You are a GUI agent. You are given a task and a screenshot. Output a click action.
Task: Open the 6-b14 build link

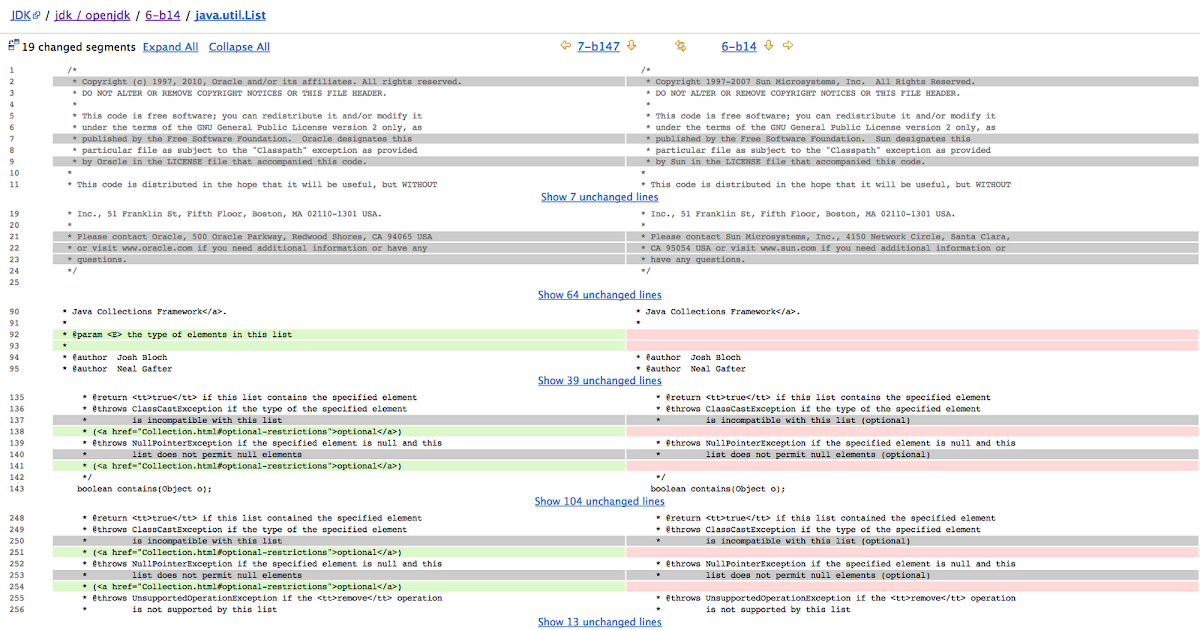[x=740, y=45]
